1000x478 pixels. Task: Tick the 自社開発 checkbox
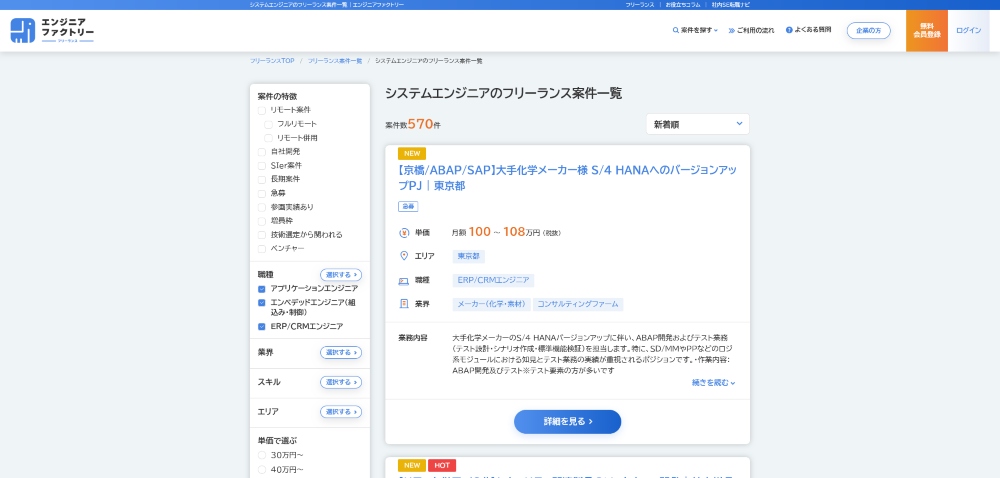tap(261, 152)
